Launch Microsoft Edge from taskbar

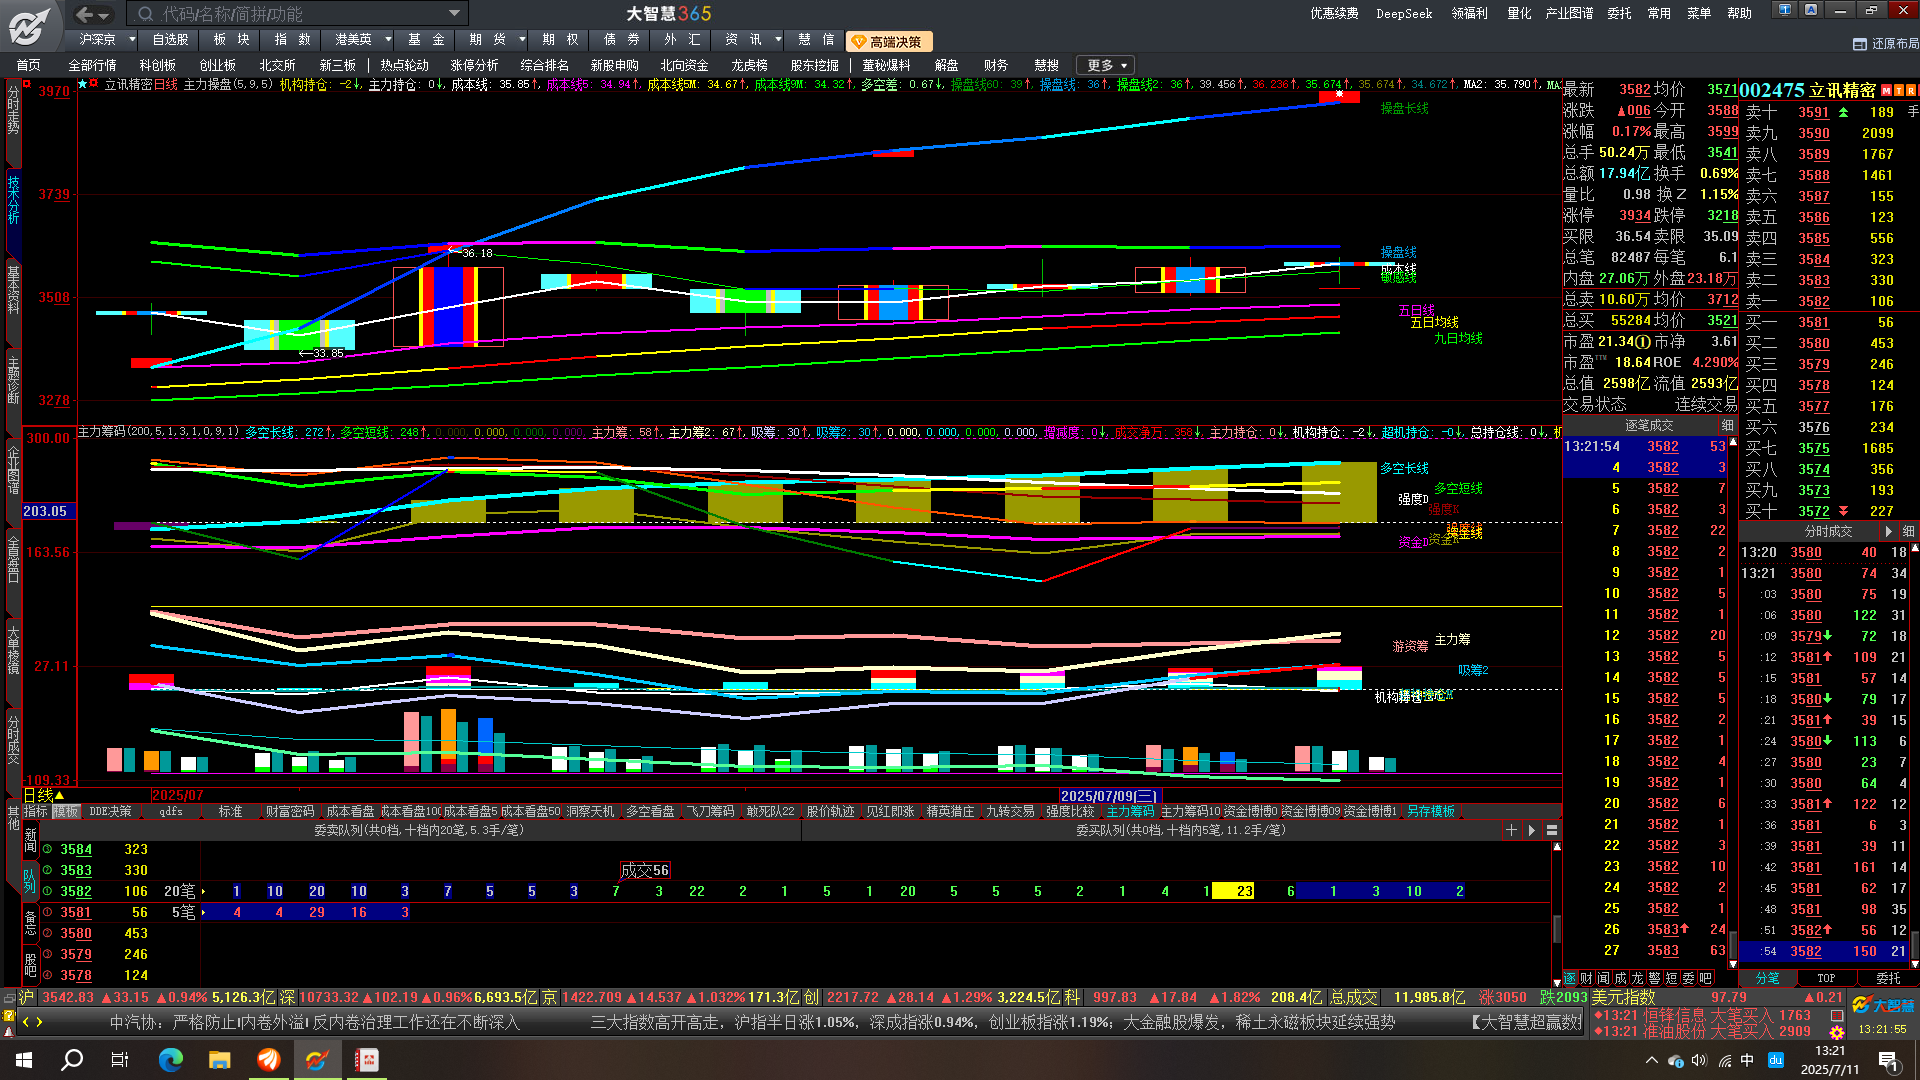(x=171, y=1060)
